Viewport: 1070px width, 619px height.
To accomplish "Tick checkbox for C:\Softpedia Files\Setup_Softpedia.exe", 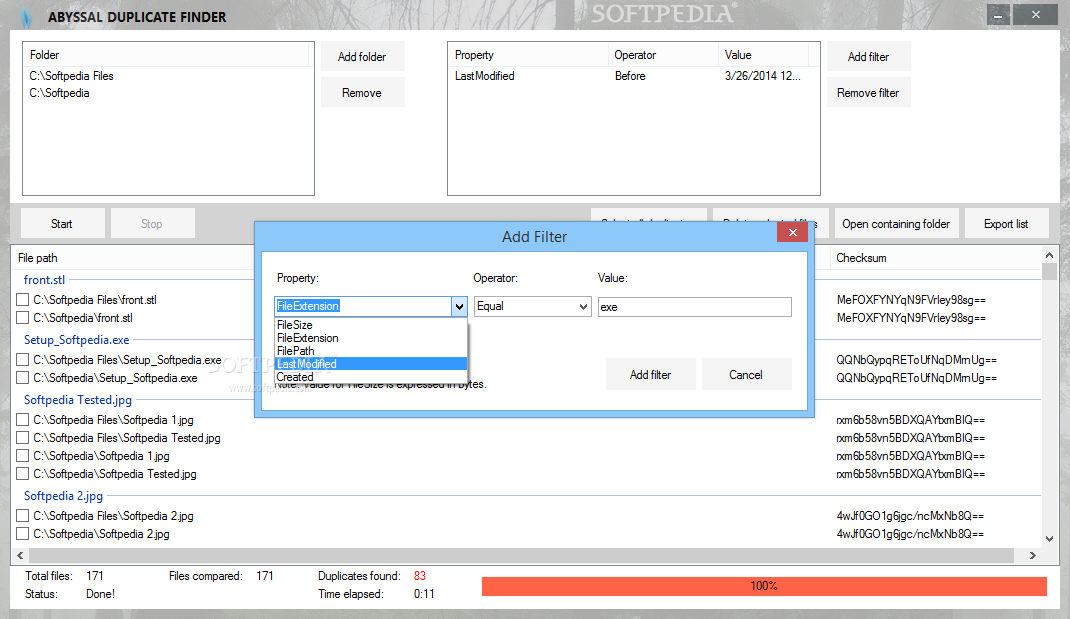I will tap(23, 360).
